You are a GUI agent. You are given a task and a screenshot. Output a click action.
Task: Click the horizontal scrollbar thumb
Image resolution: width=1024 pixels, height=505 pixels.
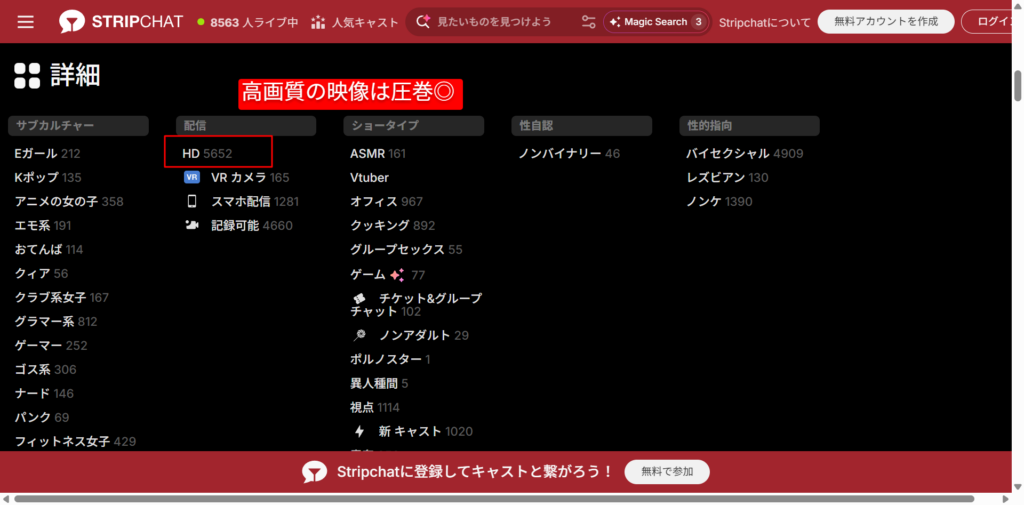point(494,499)
